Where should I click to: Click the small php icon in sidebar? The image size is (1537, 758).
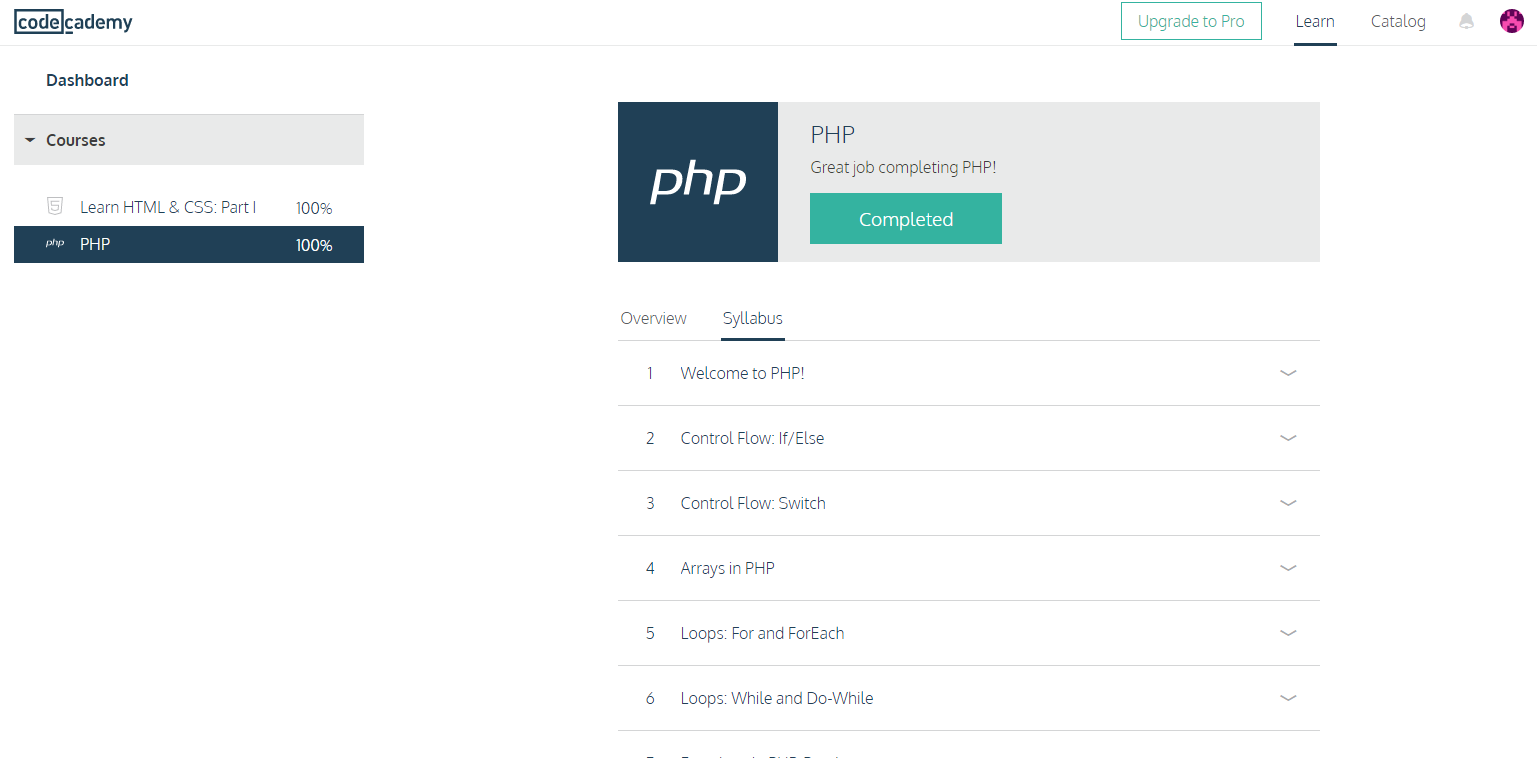[x=55, y=244]
